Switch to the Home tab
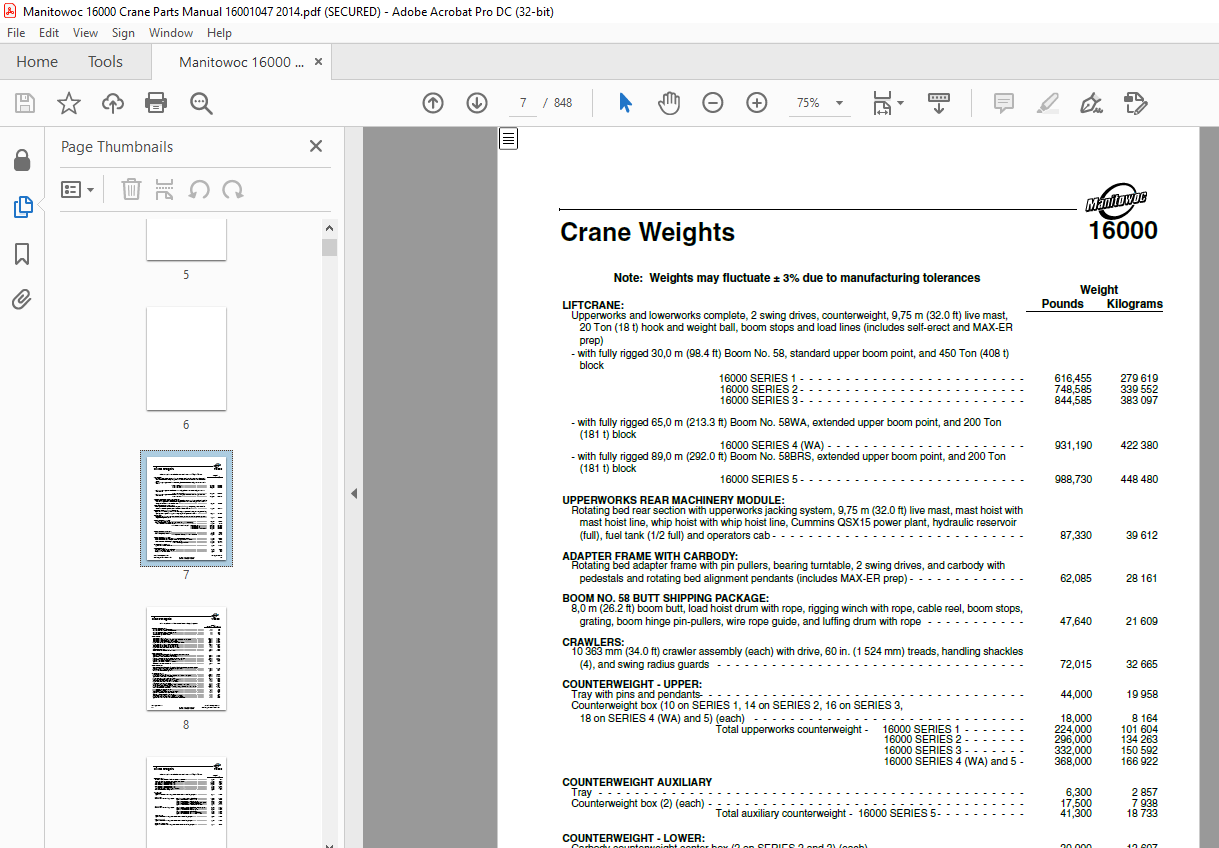Image resolution: width=1219 pixels, height=848 pixels. (37, 62)
